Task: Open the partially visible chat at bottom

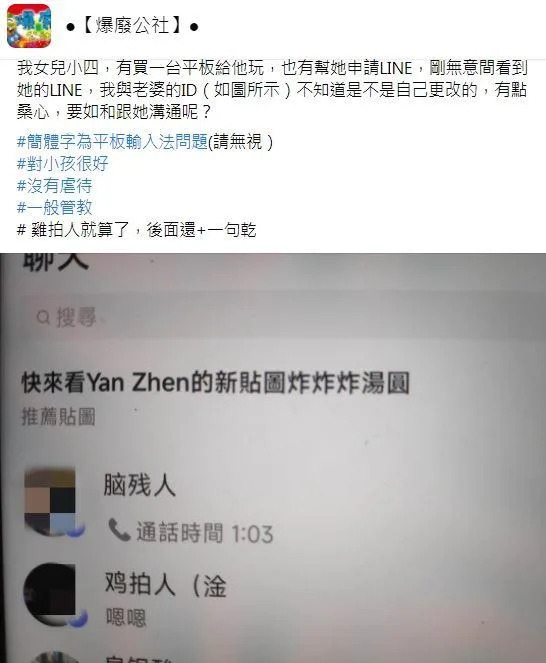Action: tap(273, 655)
